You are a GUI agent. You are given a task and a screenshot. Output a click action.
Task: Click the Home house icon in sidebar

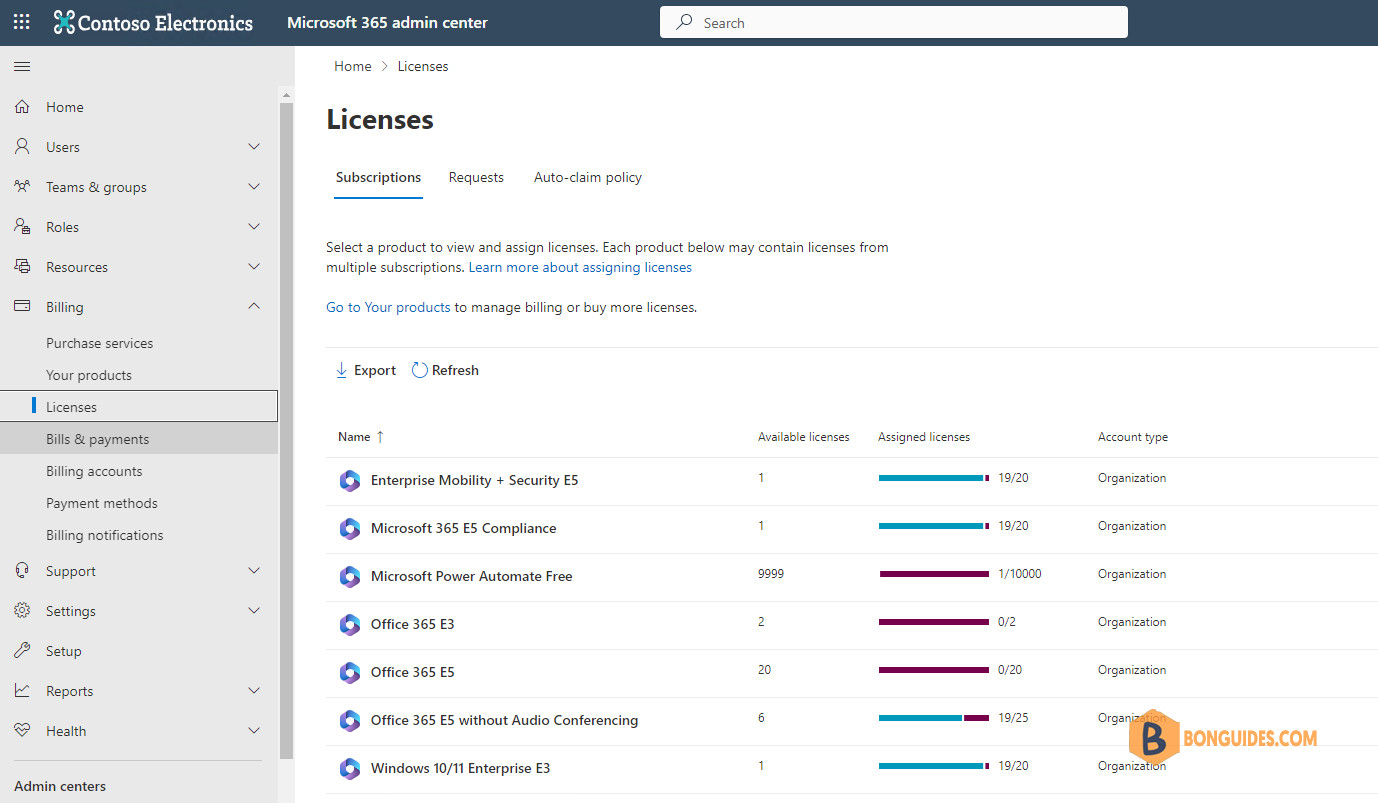click(x=22, y=107)
